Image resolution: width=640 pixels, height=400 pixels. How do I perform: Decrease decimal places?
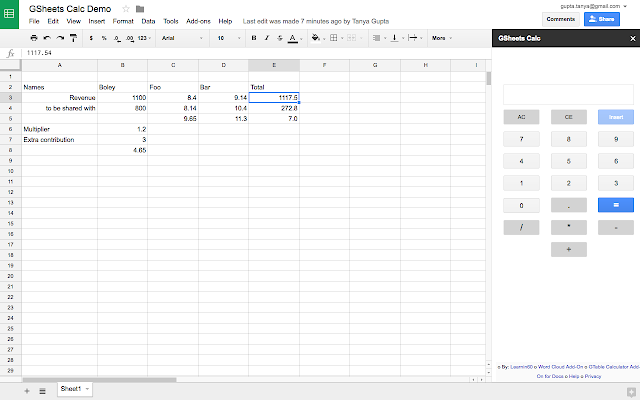point(117,38)
